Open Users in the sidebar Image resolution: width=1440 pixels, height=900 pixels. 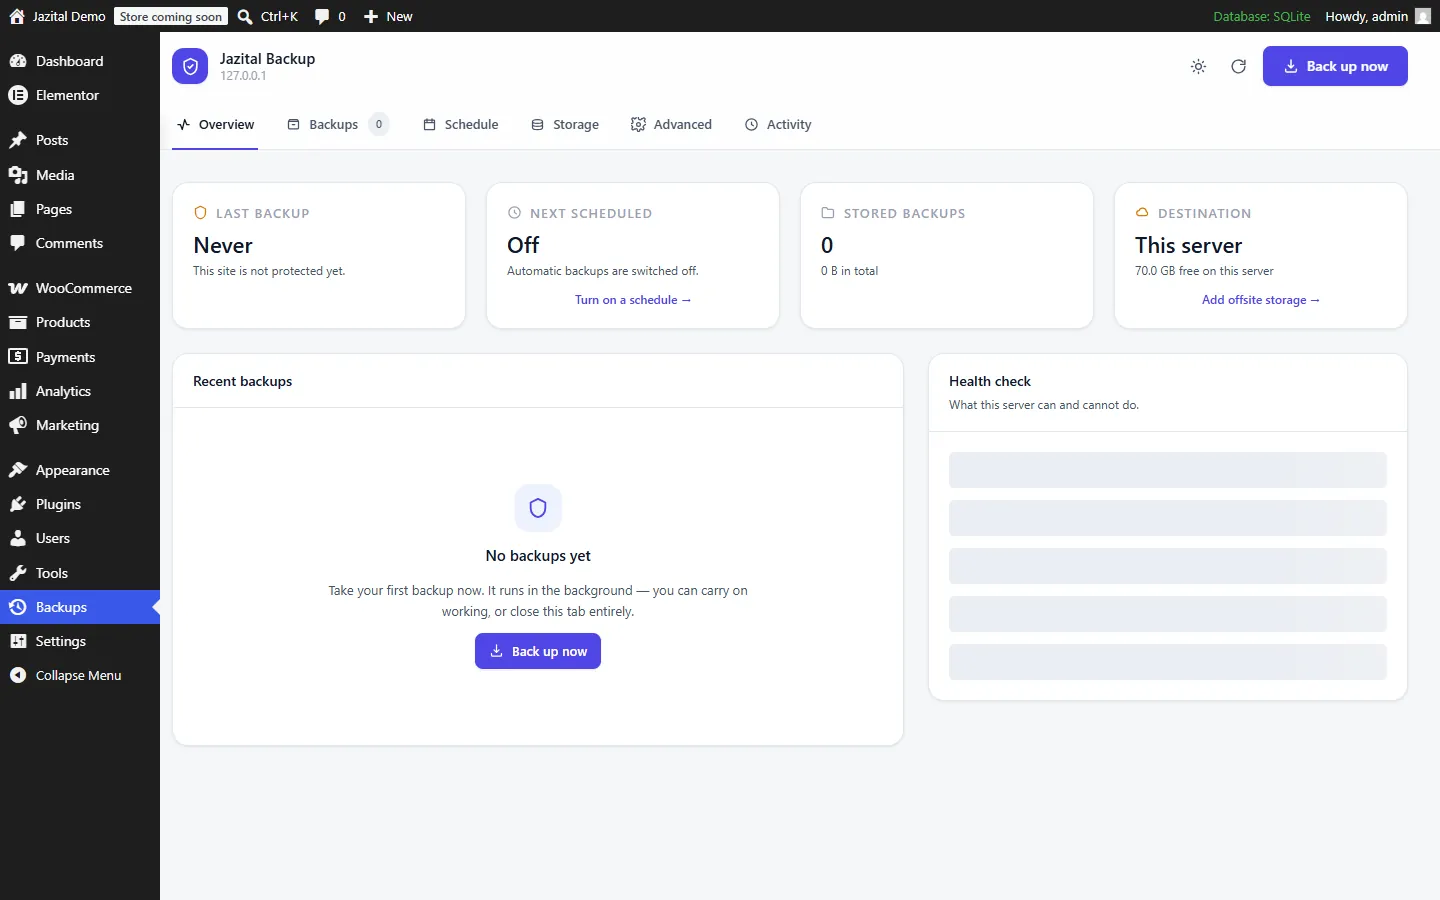pyautogui.click(x=80, y=538)
